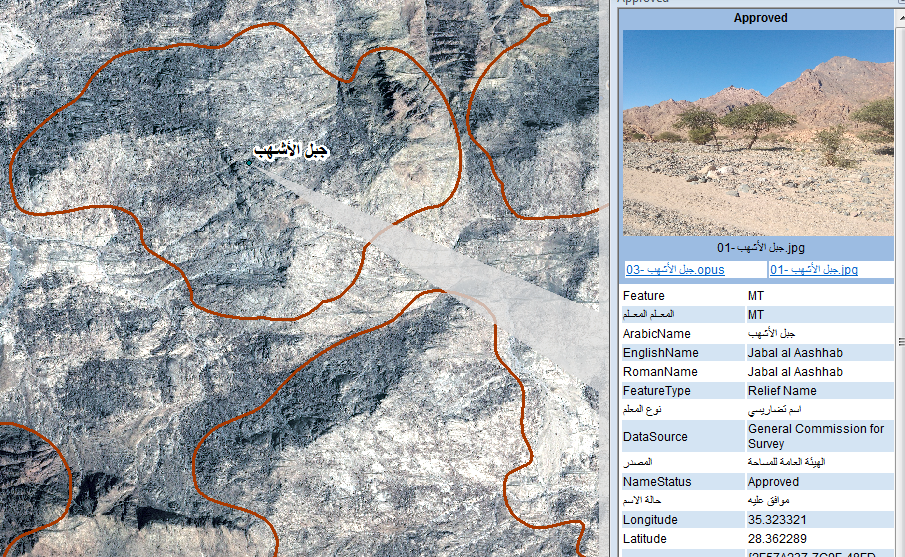Click the feature point marker on map
The image size is (905, 557).
coord(249,163)
